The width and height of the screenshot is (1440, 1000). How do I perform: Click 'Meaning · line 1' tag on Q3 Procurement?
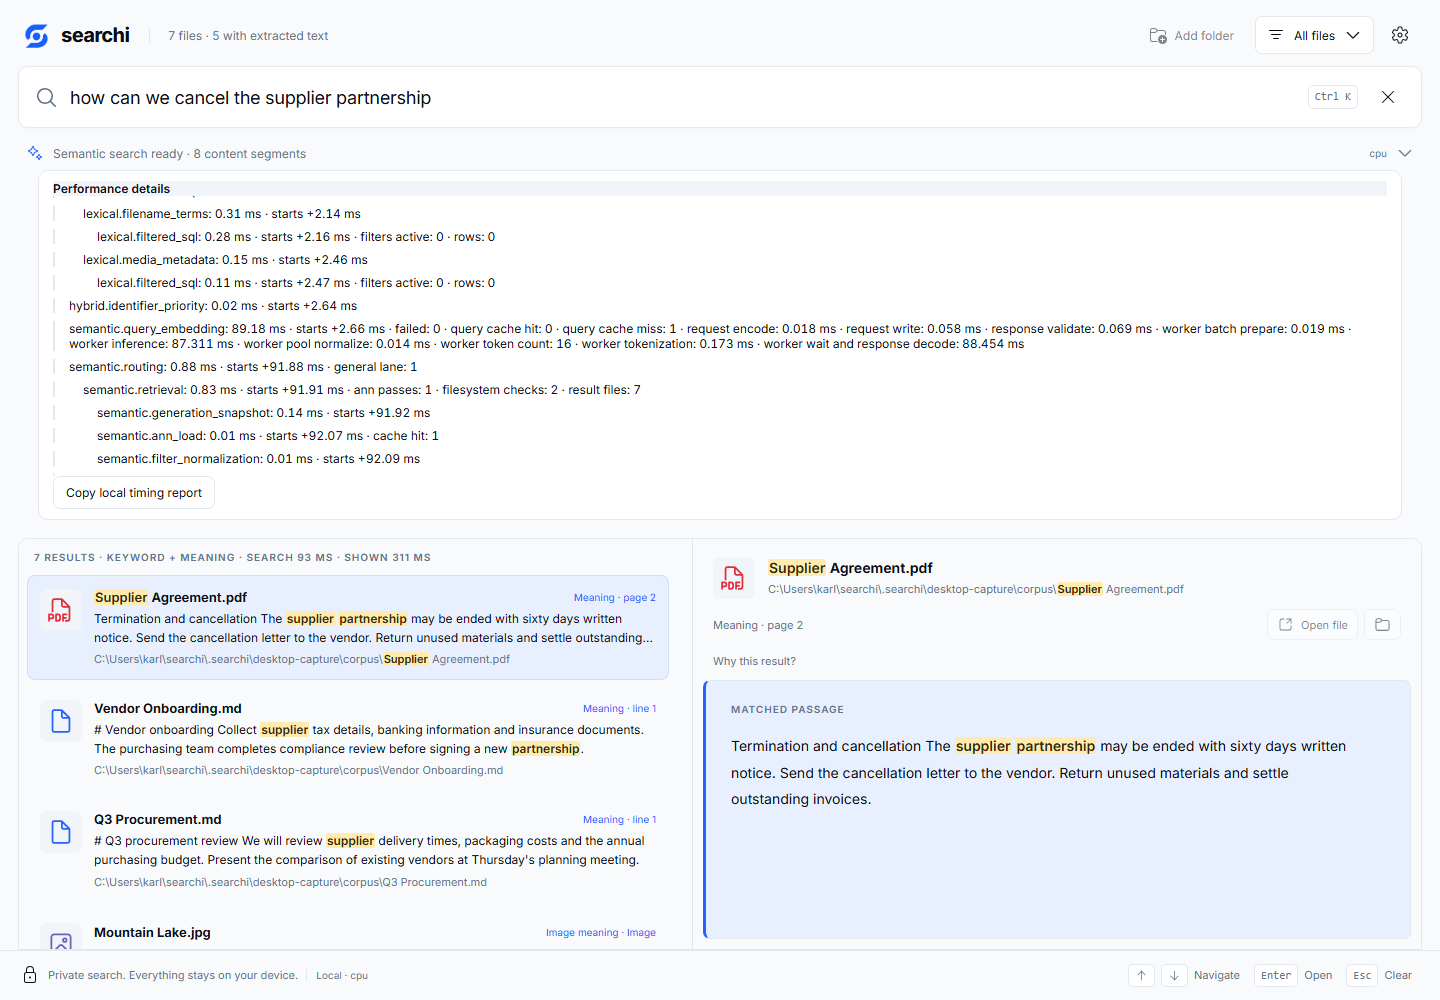(x=620, y=820)
